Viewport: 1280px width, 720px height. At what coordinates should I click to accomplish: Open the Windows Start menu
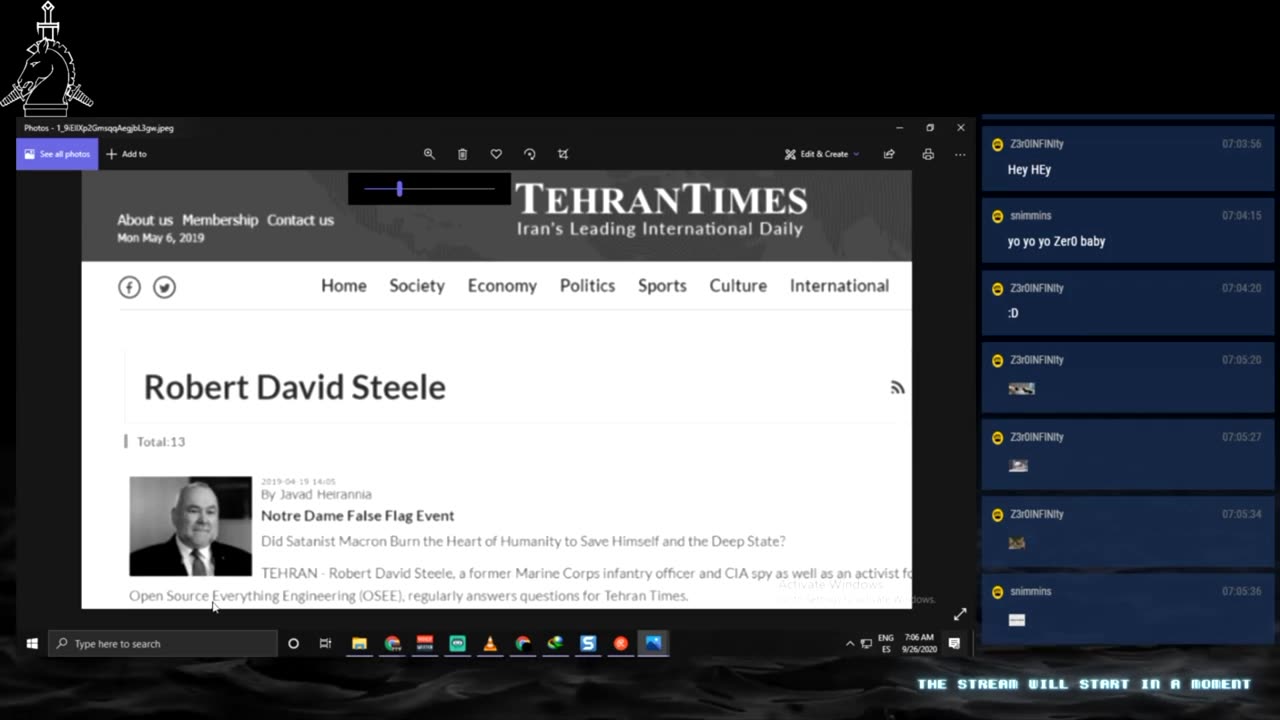click(x=31, y=644)
